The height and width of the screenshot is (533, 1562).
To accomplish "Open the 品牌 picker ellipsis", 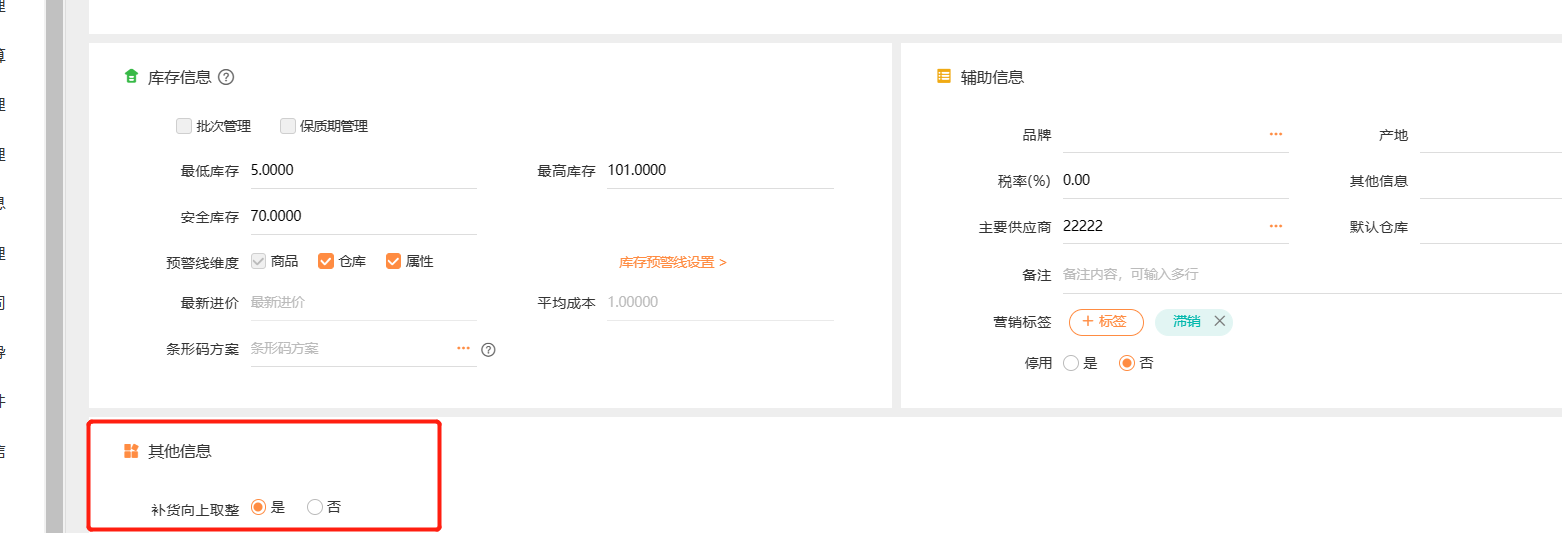I will coord(1275,134).
